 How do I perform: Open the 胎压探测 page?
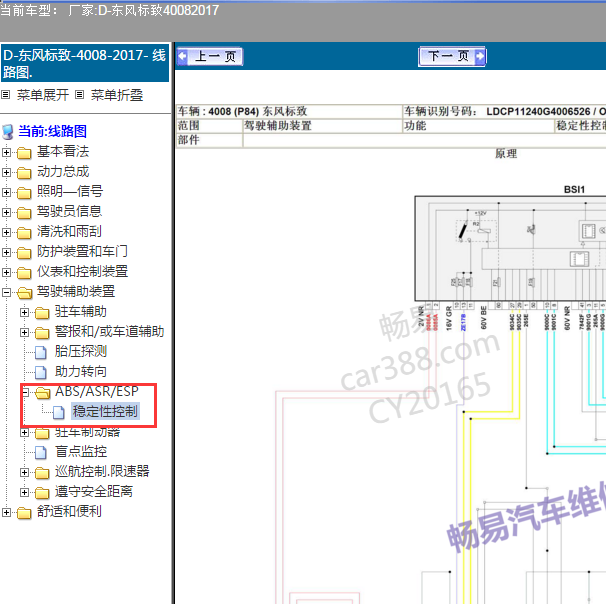(x=81, y=351)
